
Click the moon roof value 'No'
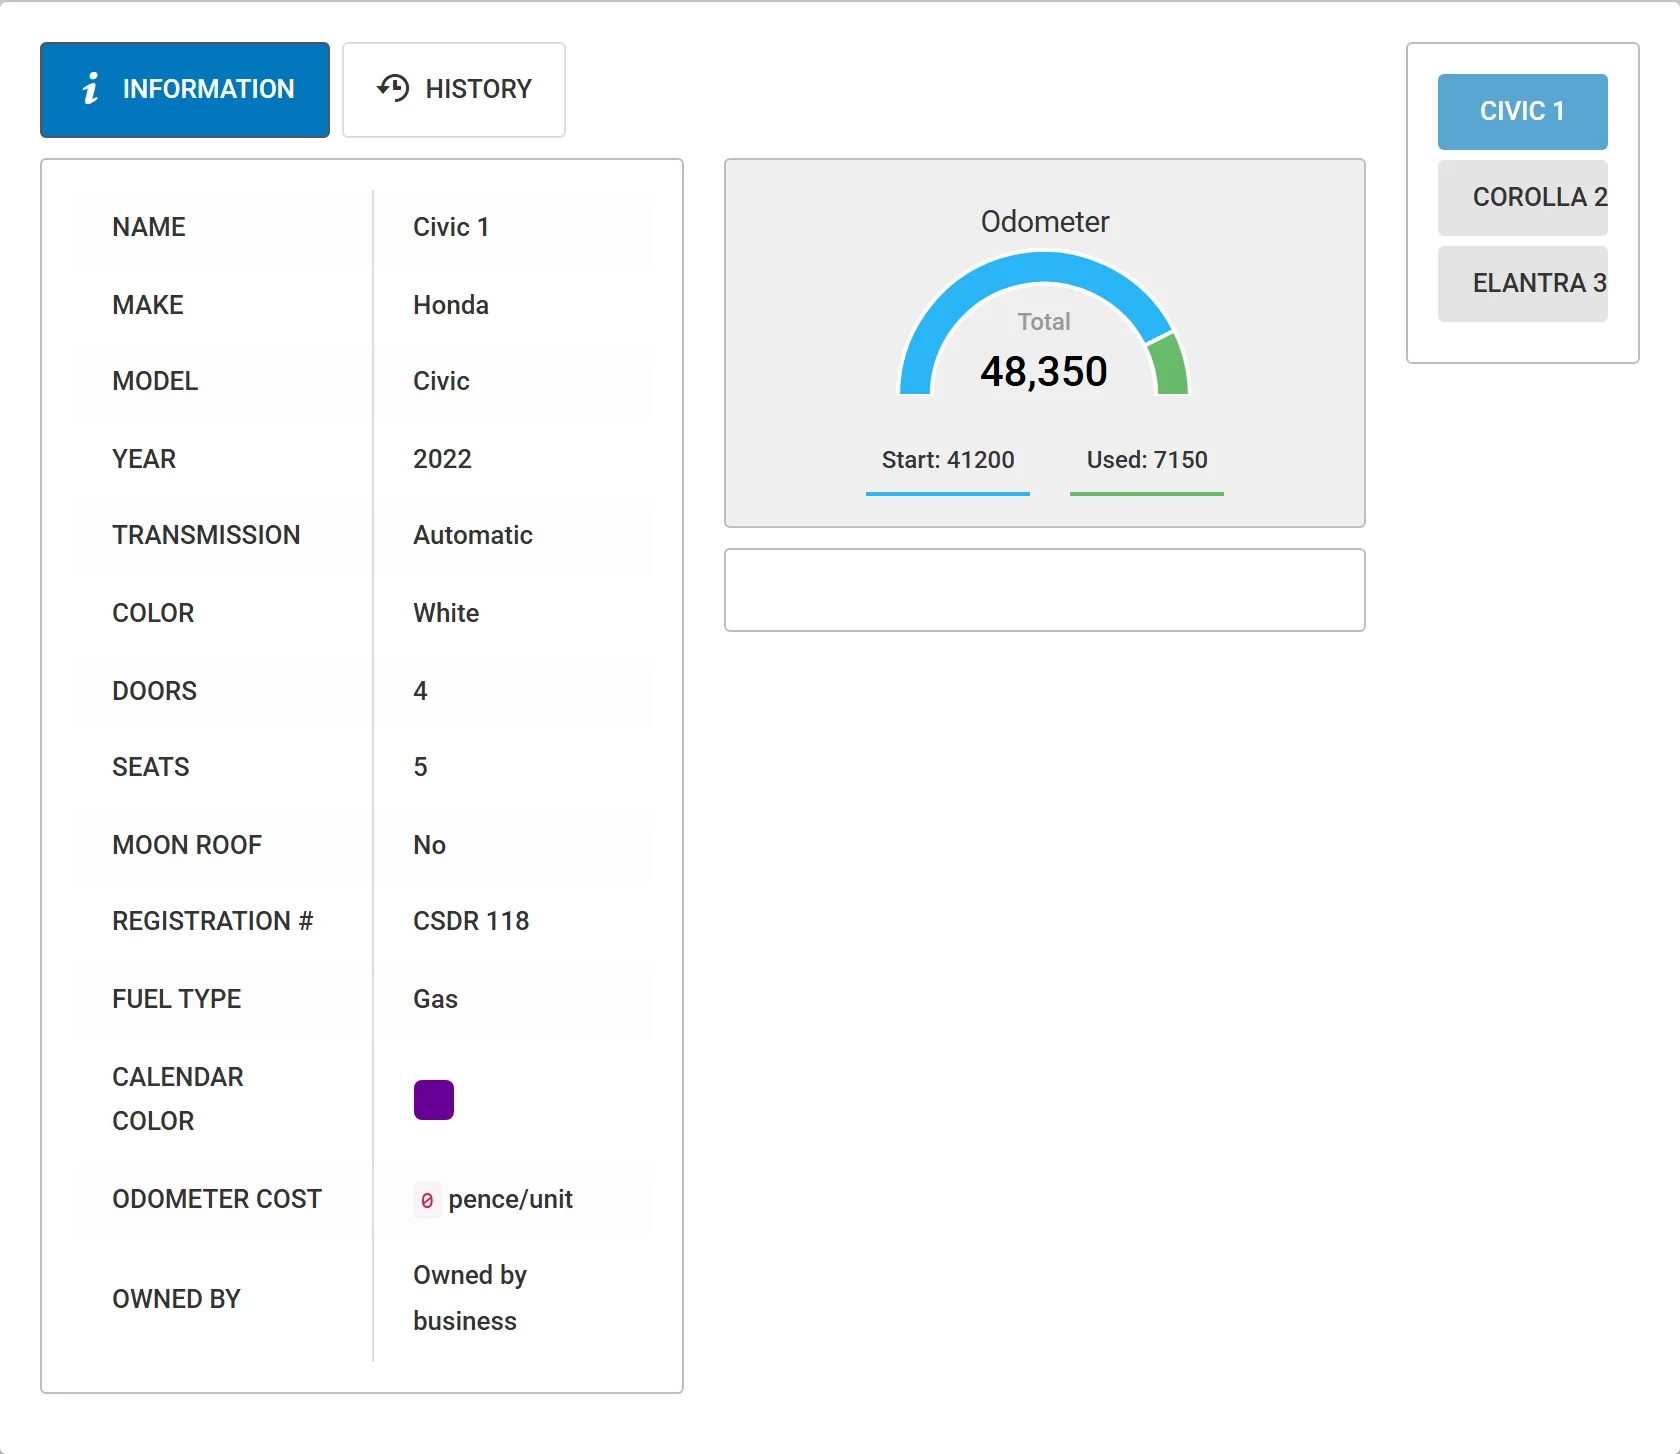429,845
